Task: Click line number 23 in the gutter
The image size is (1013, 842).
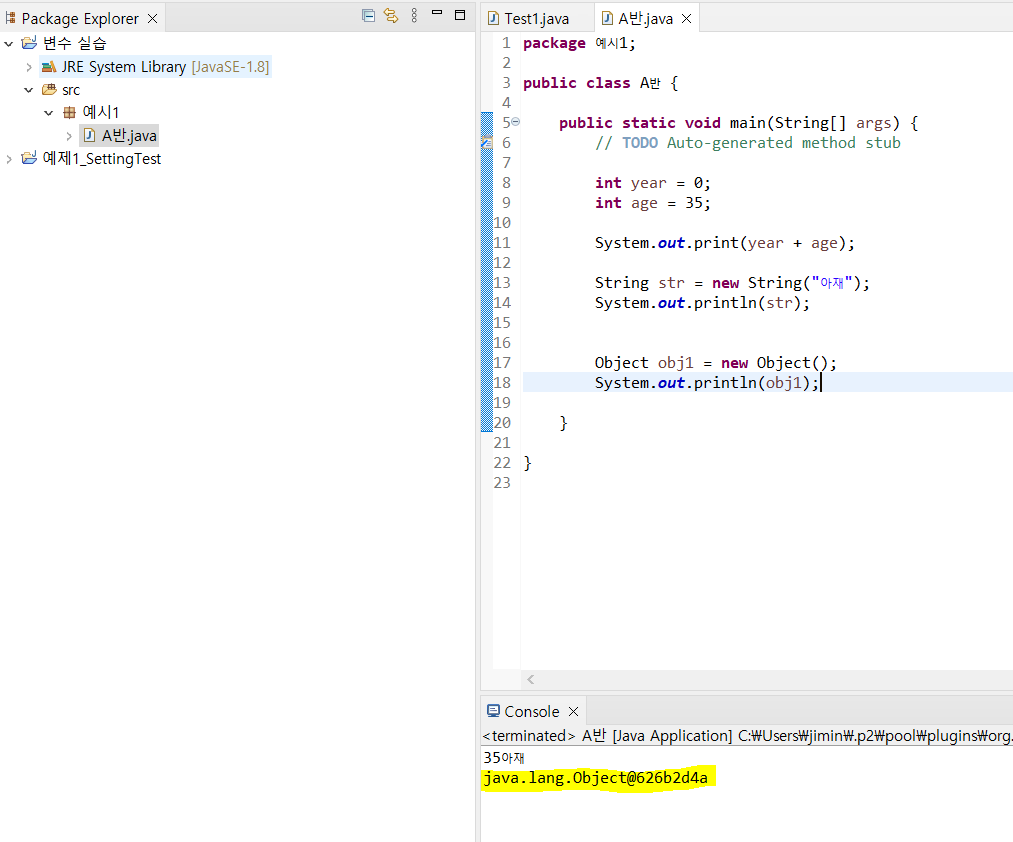Action: [x=502, y=483]
